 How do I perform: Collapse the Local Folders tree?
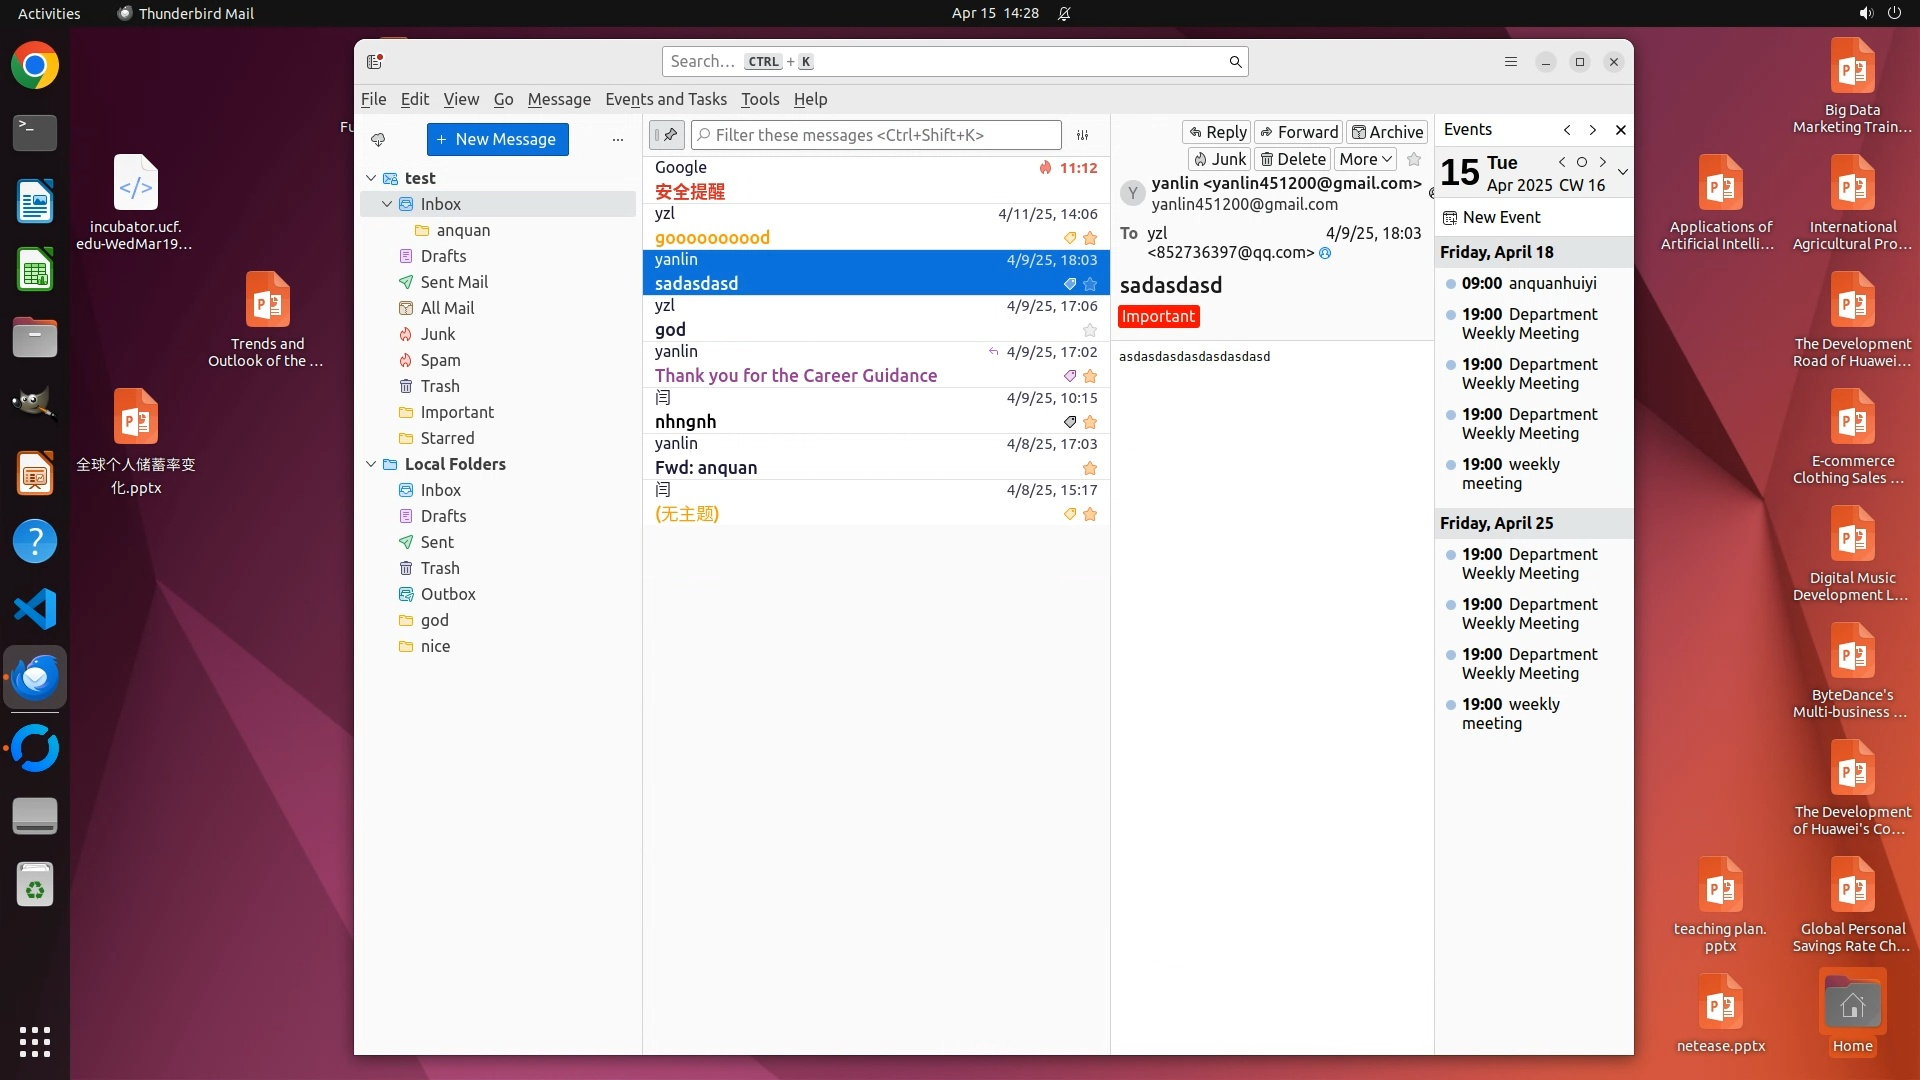pyautogui.click(x=371, y=464)
